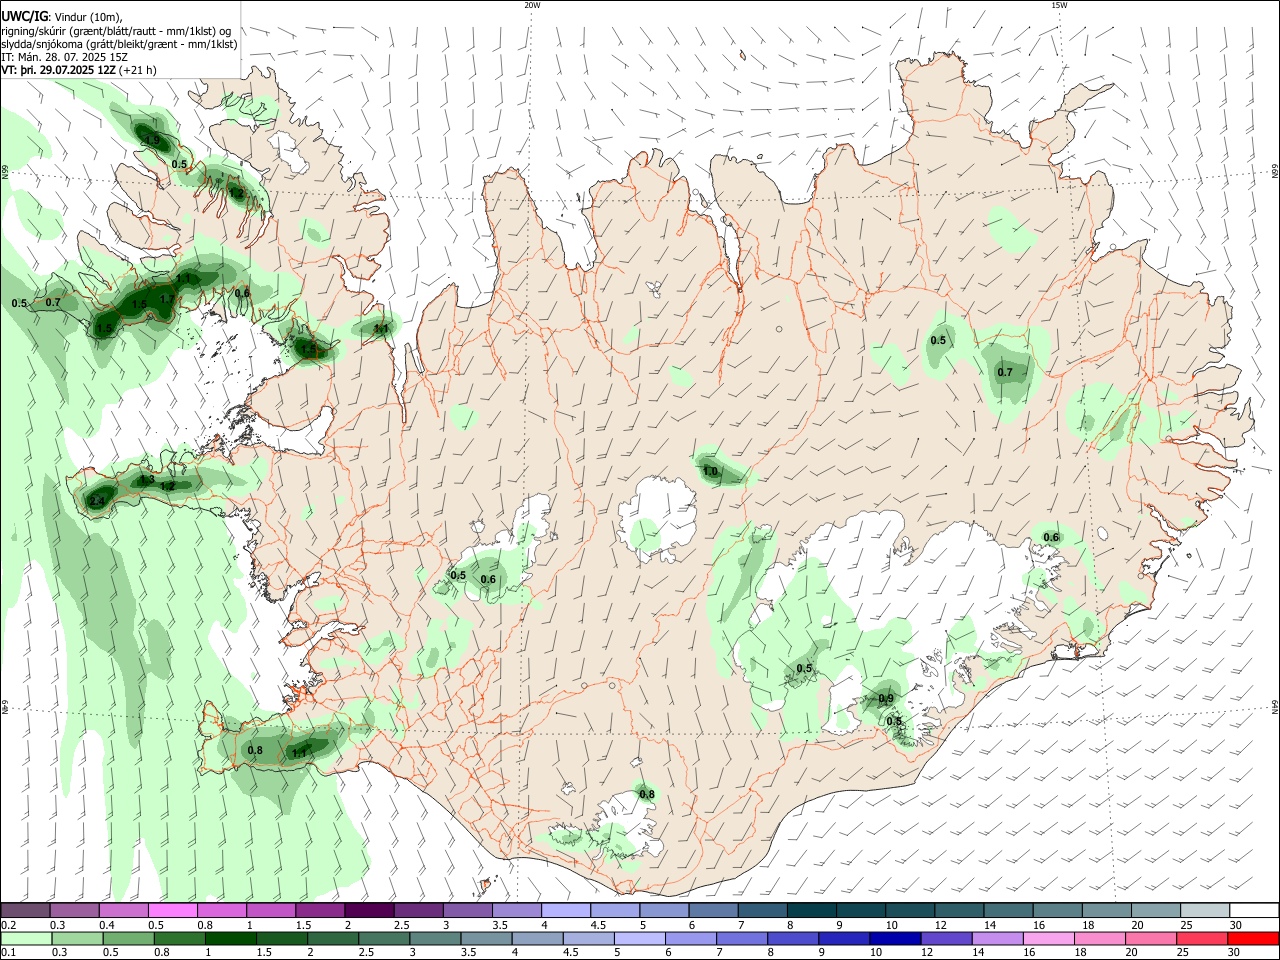The width and height of the screenshot is (1280, 960).
Task: Pick the medium blue swatch labeled 8, lower legend
Action: [x=795, y=938]
